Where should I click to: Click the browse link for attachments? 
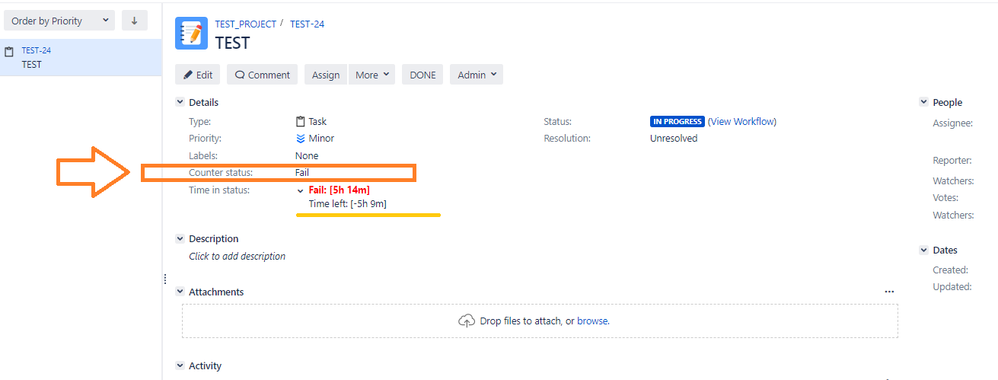click(x=593, y=321)
